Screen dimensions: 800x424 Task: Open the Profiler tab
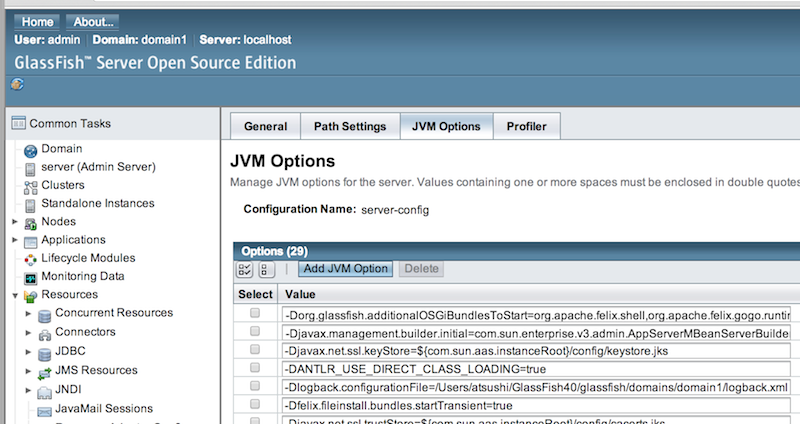pos(526,126)
